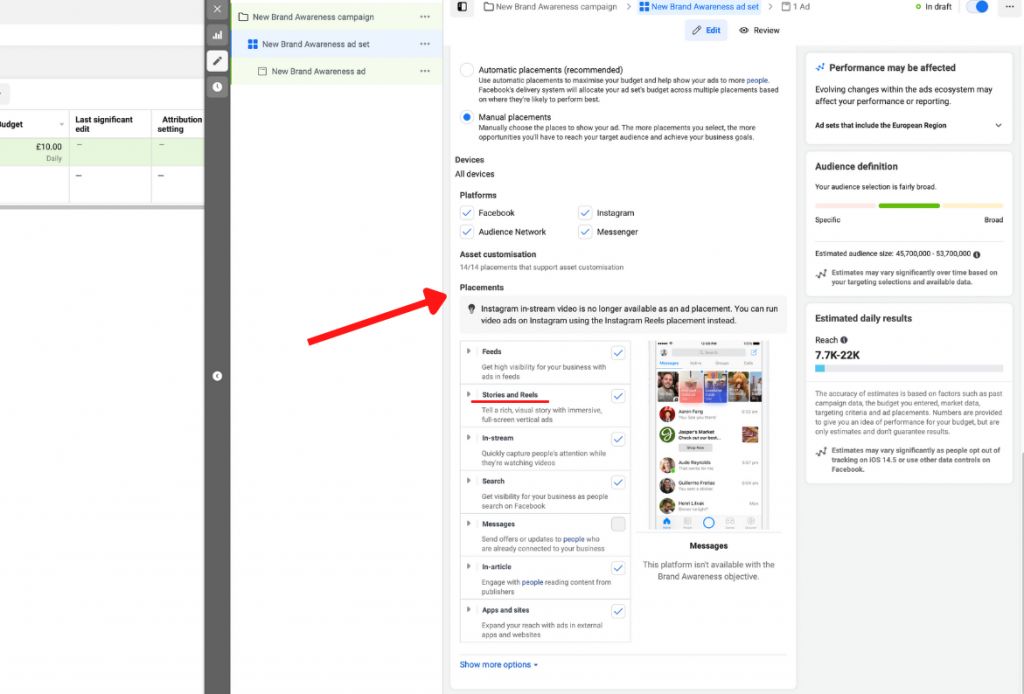Uncheck the In-article placement checkbox
This screenshot has height=694, width=1024.
618,568
